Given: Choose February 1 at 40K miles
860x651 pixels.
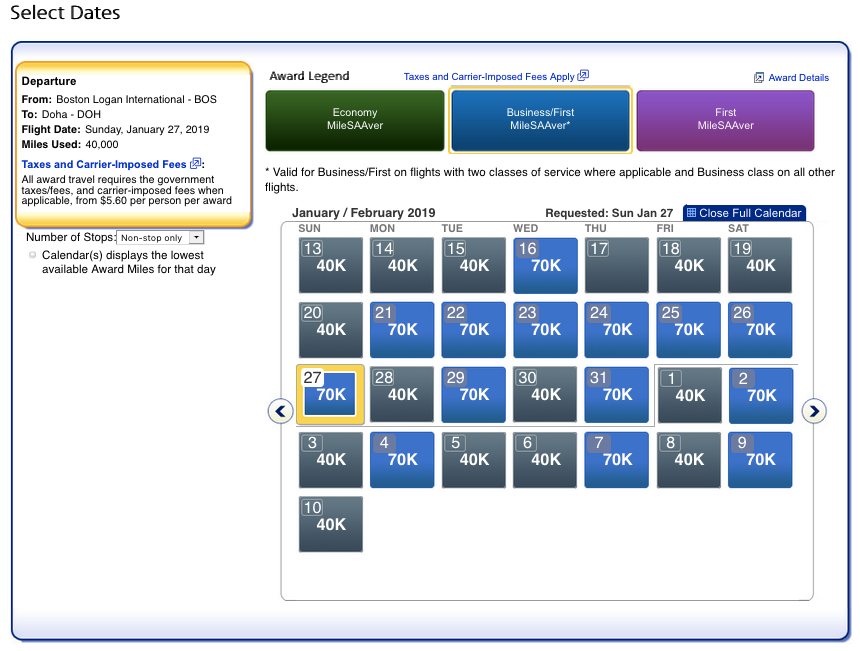Looking at the screenshot, I should pyautogui.click(x=688, y=395).
